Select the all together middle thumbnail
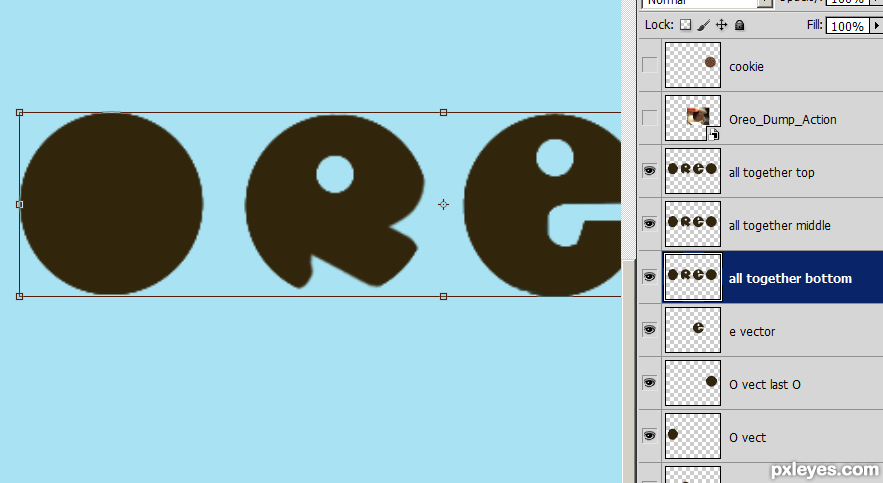This screenshot has height=483, width=883. point(693,223)
